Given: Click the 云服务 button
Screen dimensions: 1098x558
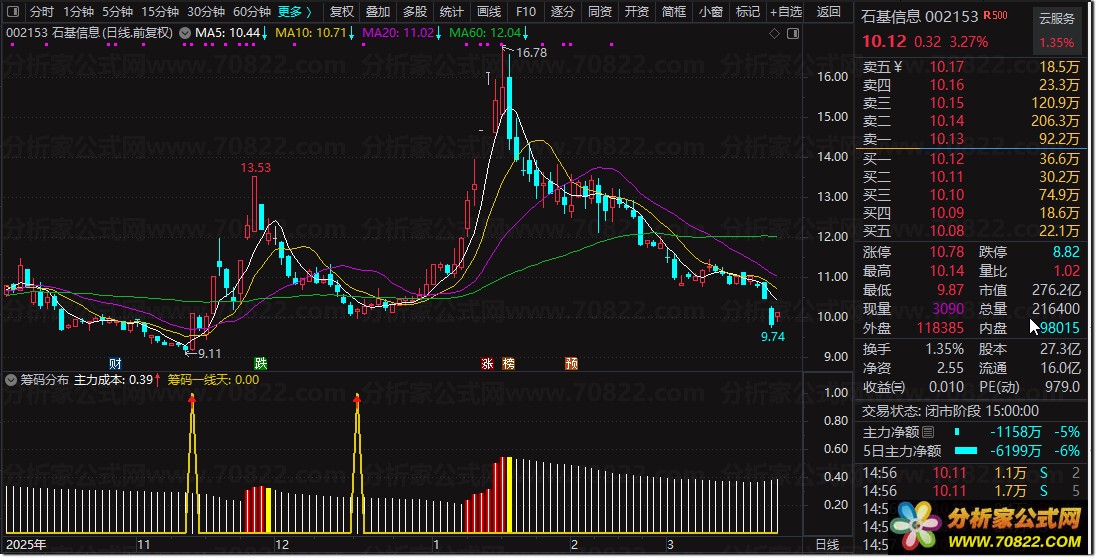Looking at the screenshot, I should point(1057,18).
